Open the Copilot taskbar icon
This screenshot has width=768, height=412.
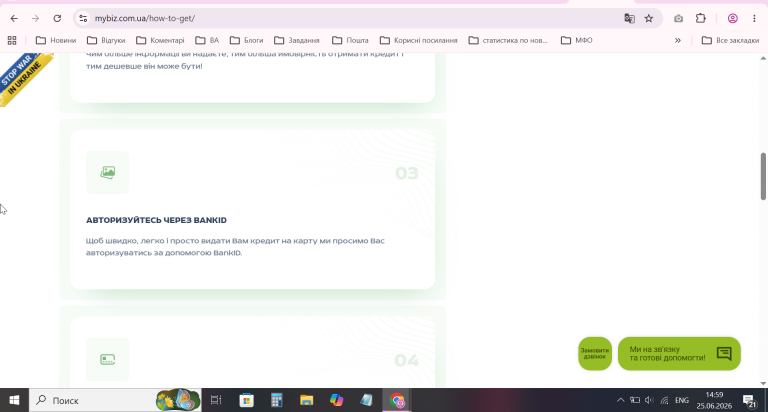click(x=336, y=400)
